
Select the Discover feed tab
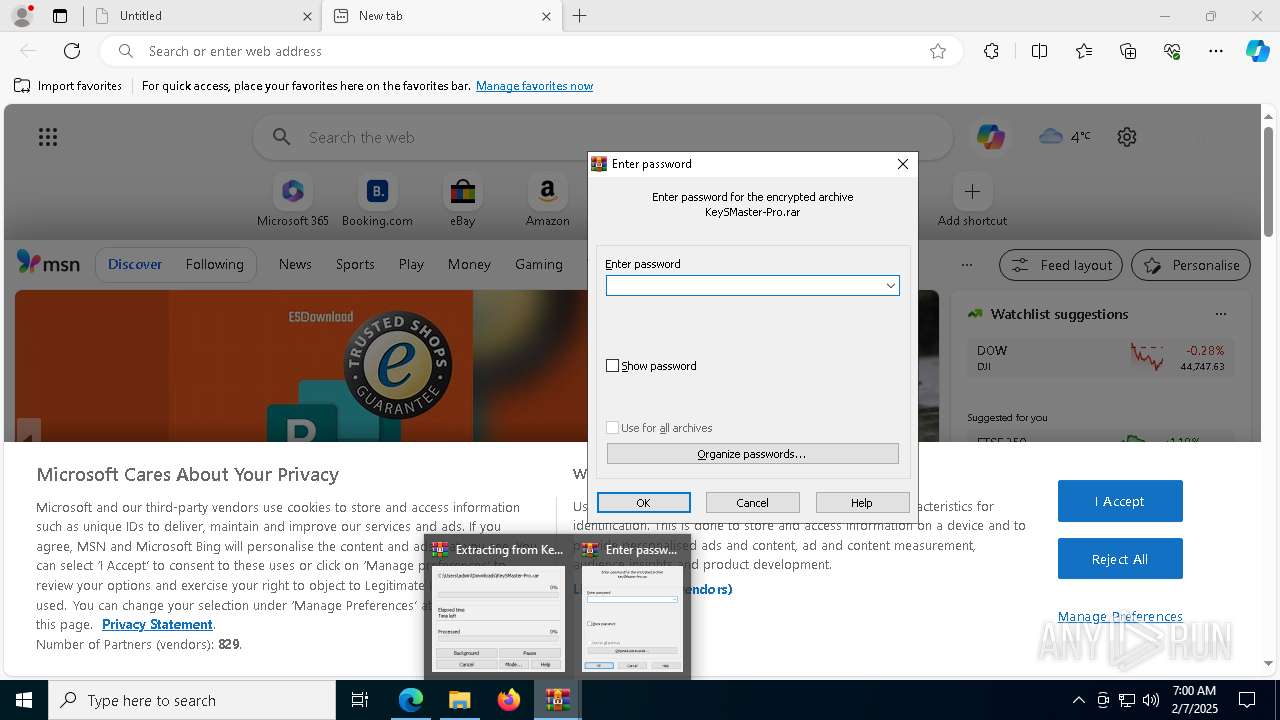(135, 264)
